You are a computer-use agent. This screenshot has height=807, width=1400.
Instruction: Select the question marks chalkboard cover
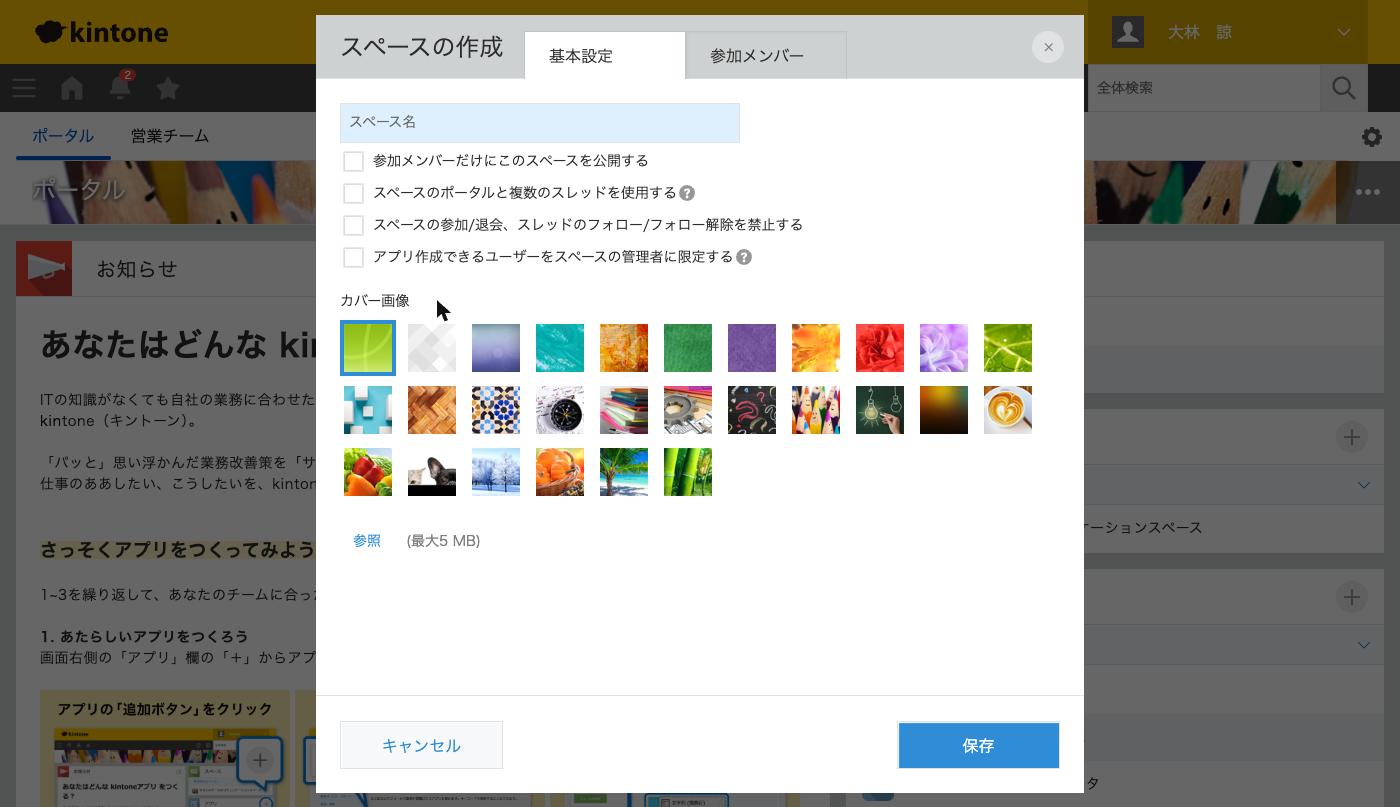(x=752, y=410)
